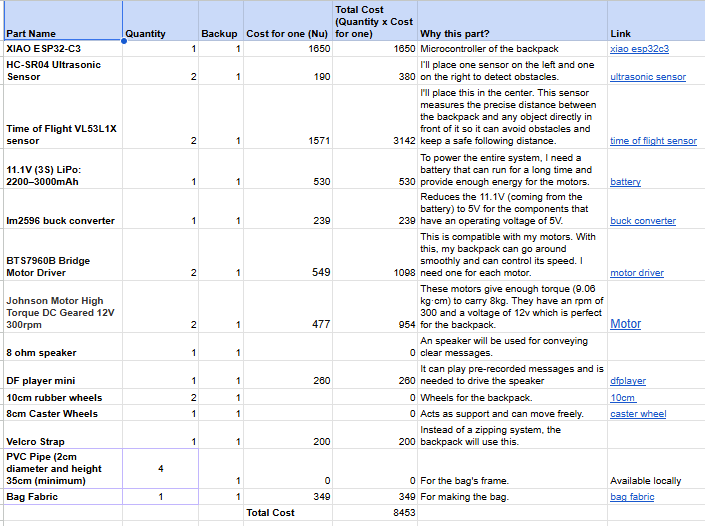Open the large Motor link
Screen dimensions: 705x526
[625, 324]
